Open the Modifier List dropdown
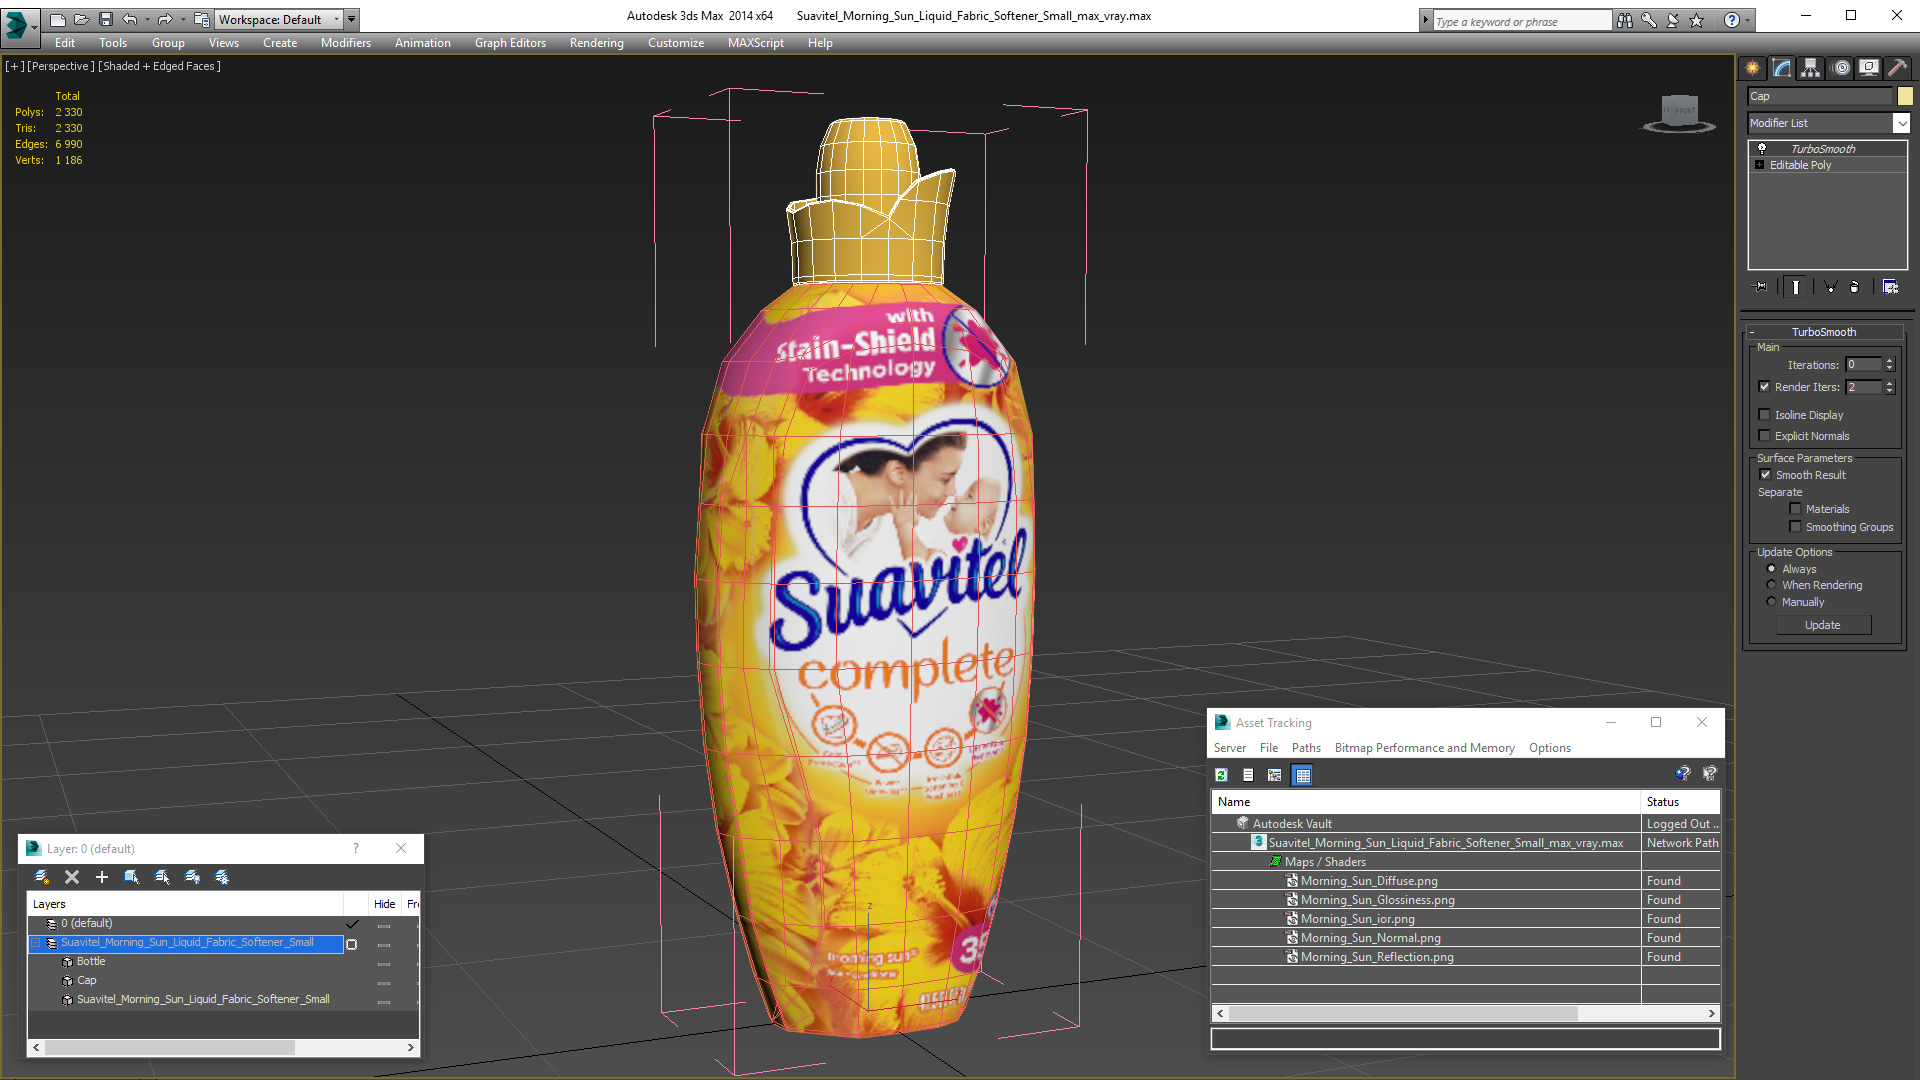Viewport: 1920px width, 1080px height. [x=1901, y=123]
